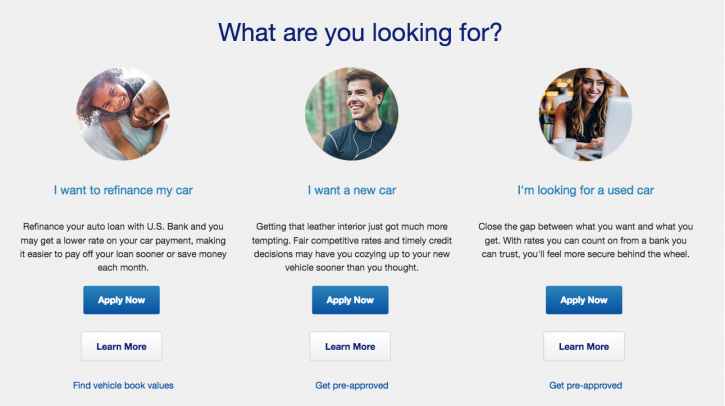725x406 pixels.
Task: Click the 'Close the gap' description paragraph
Action: [x=585, y=240]
